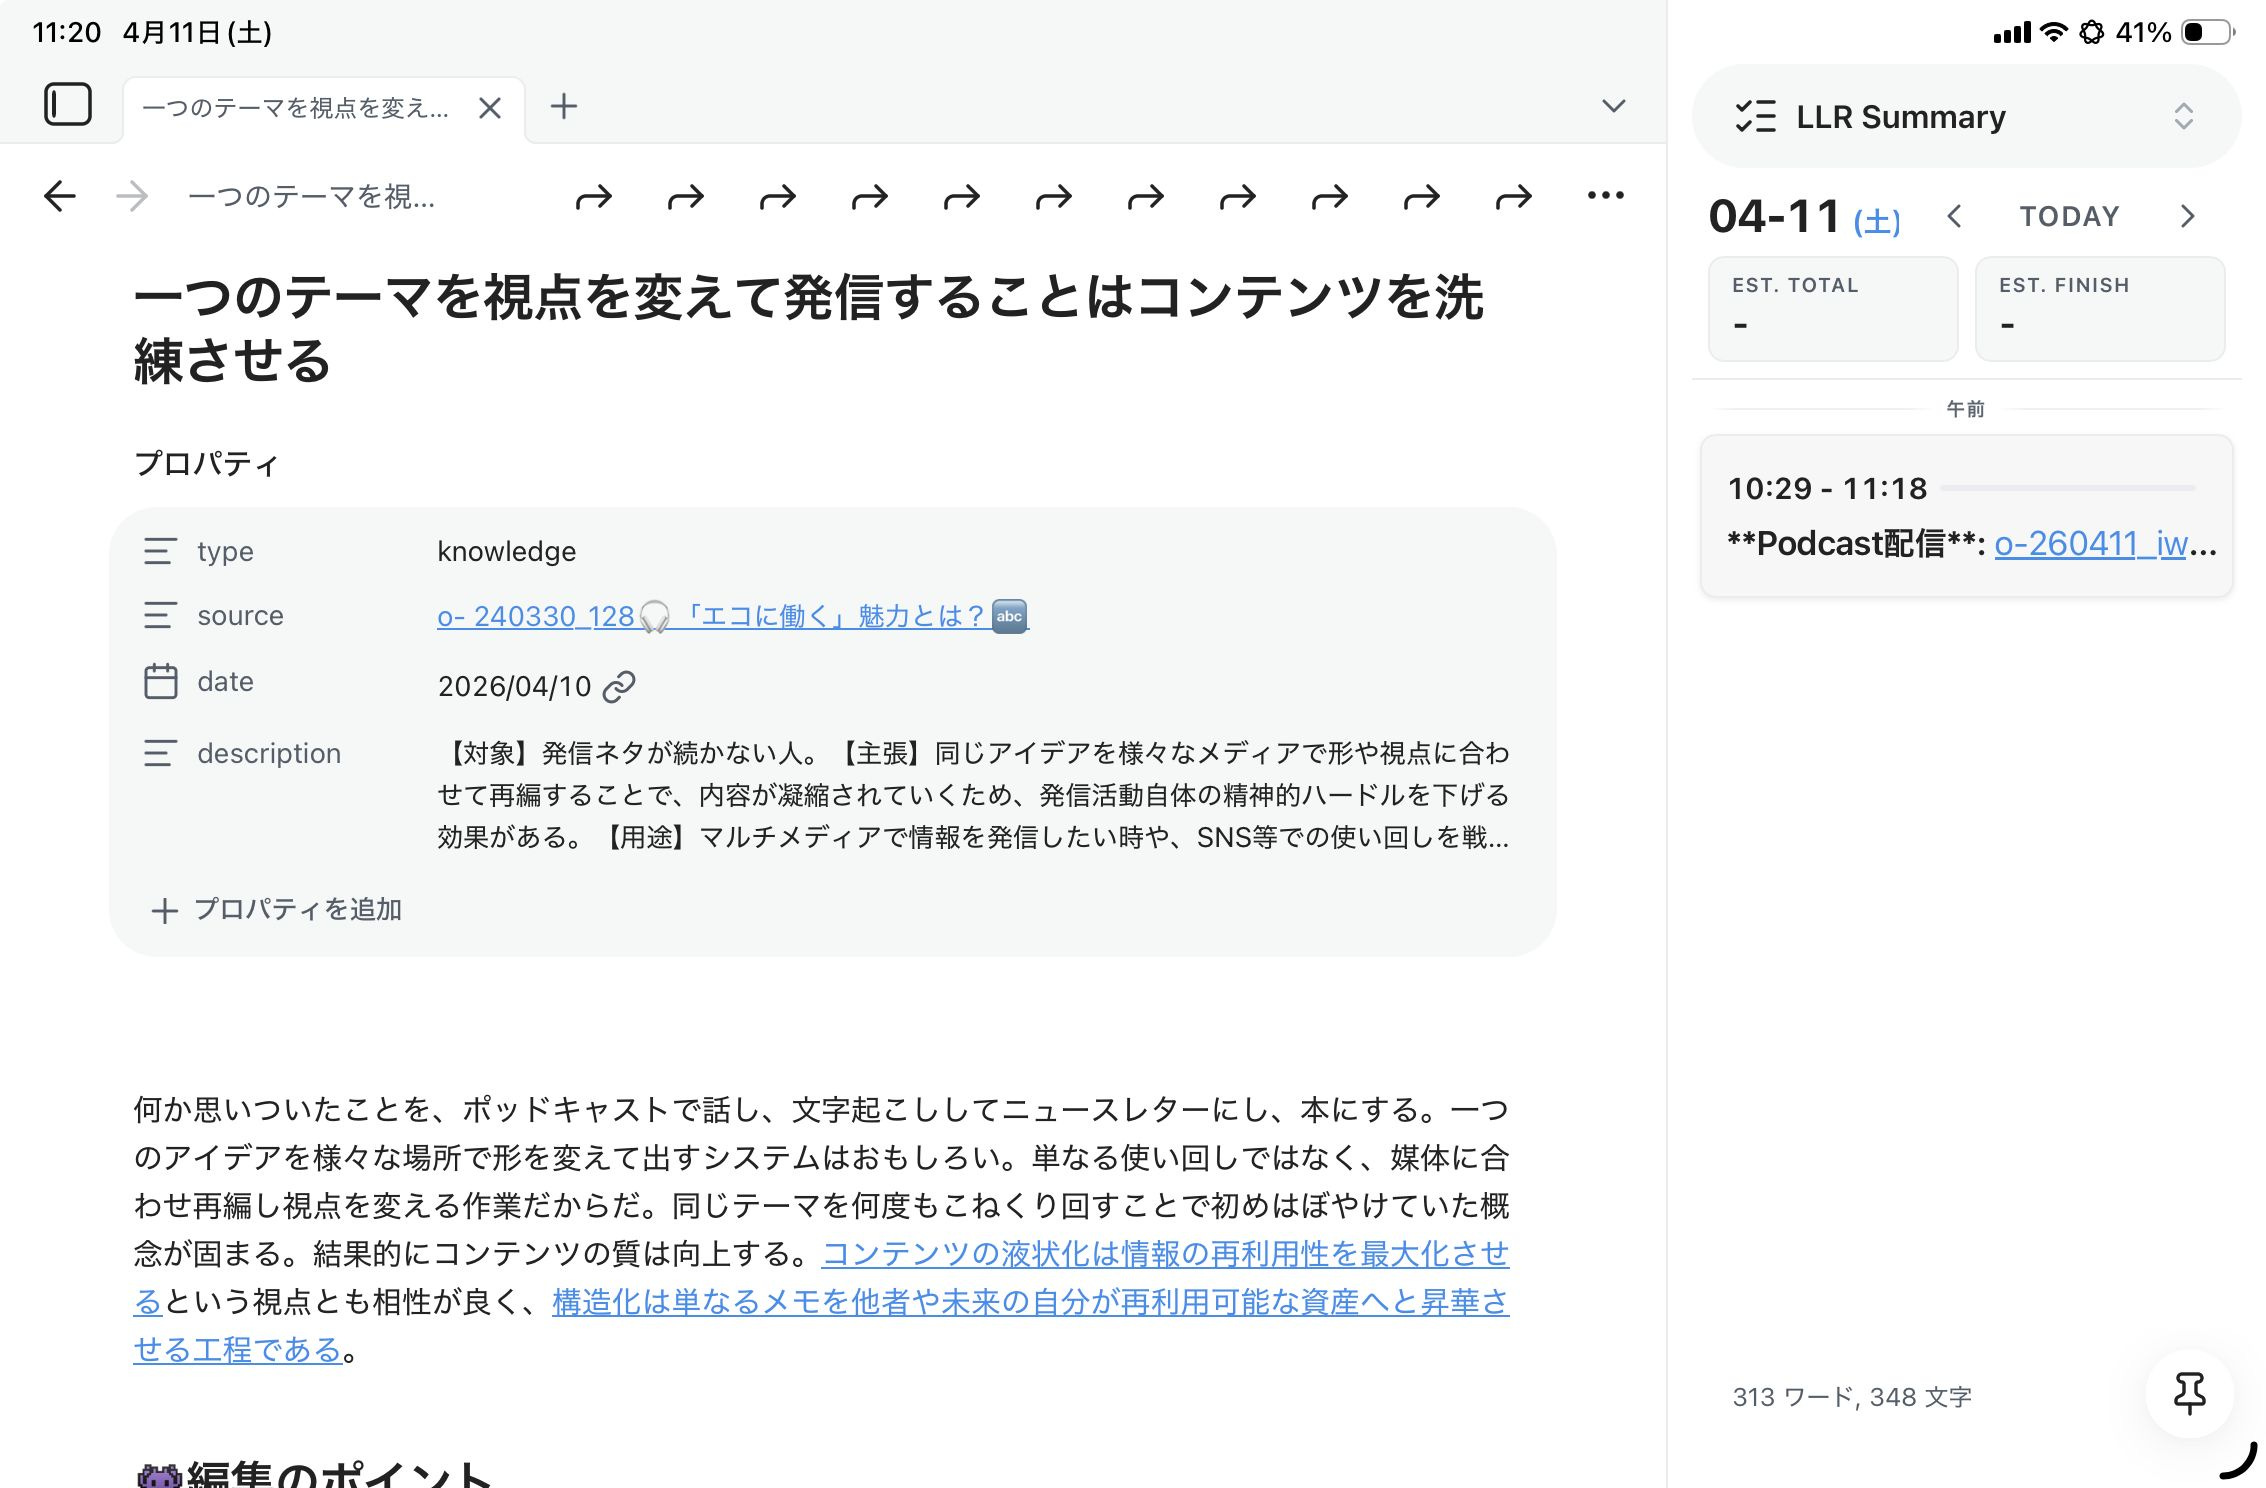Open the three-dot more options menu
The height and width of the screenshot is (1488, 2266).
point(1605,196)
